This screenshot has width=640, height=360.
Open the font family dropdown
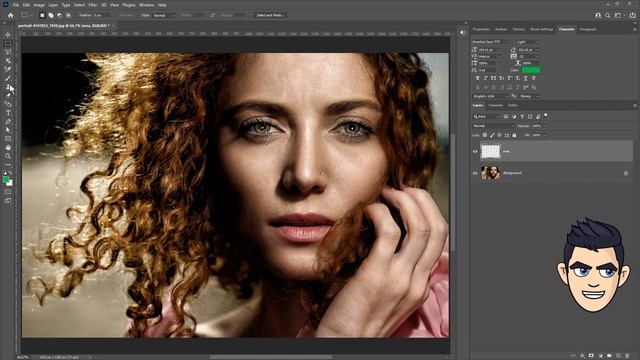491,42
